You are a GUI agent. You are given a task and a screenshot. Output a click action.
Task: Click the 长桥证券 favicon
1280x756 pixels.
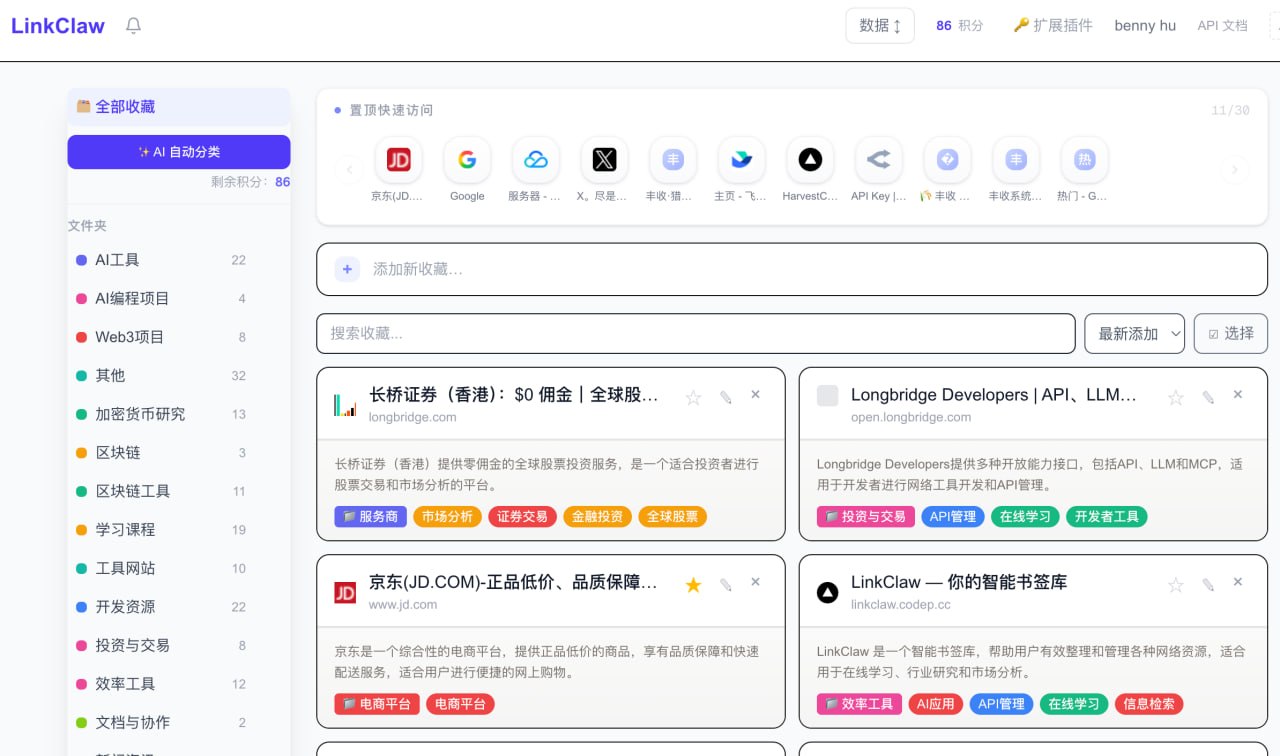(x=345, y=405)
